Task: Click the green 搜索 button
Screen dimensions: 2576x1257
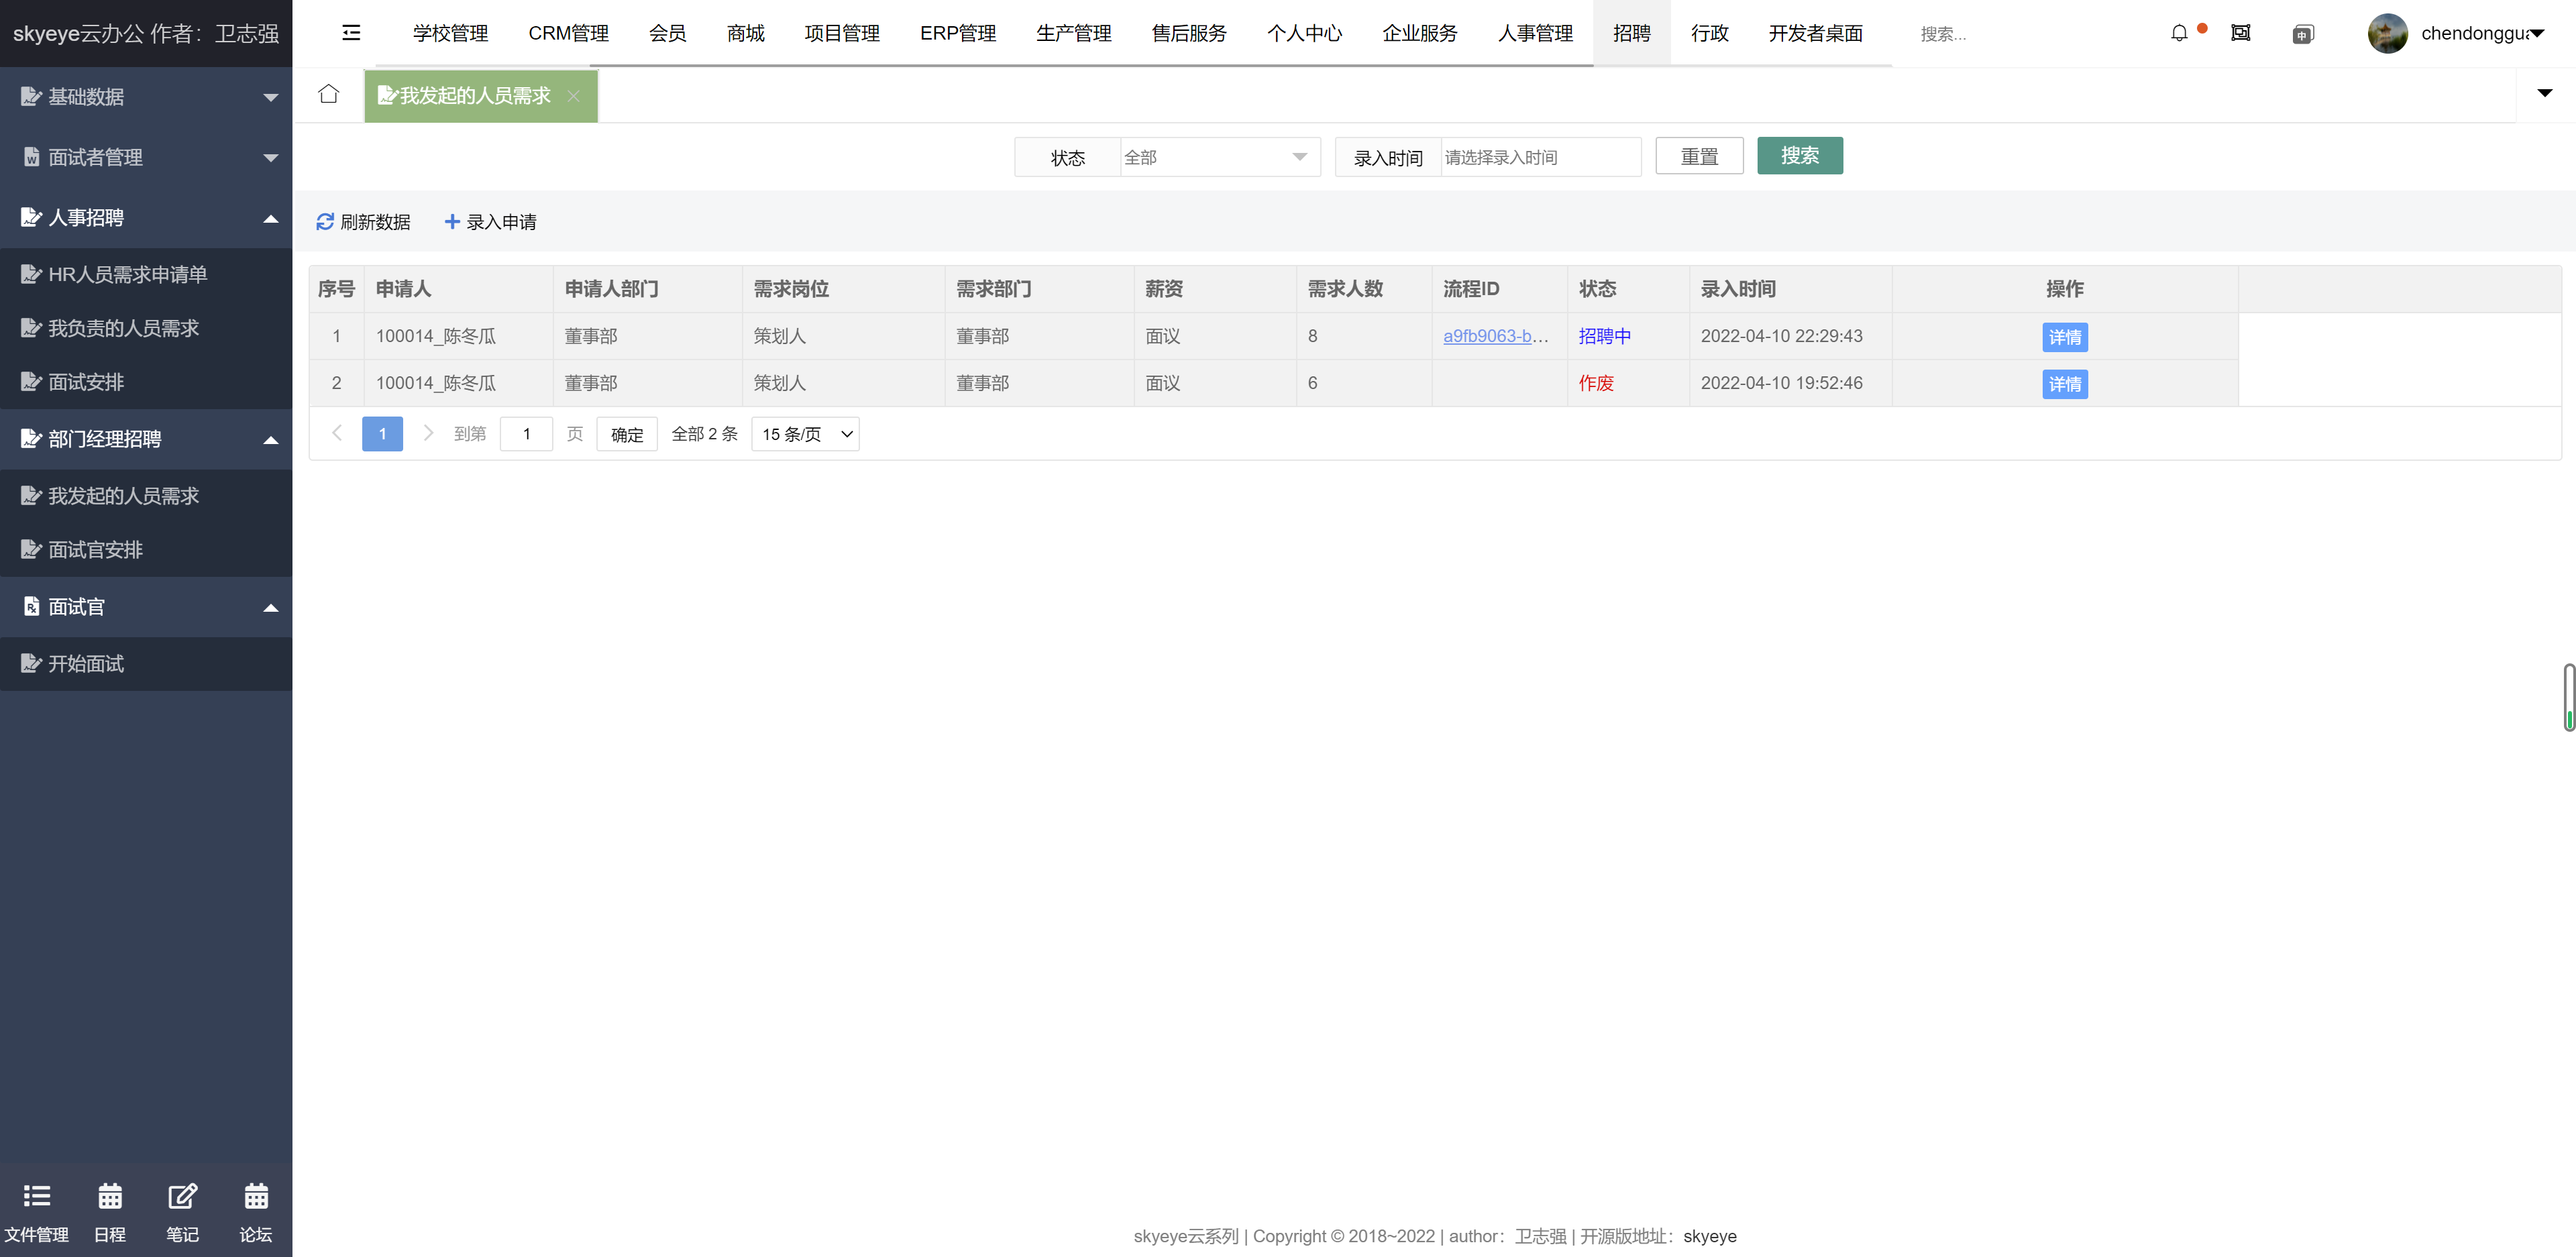Action: tap(1799, 156)
